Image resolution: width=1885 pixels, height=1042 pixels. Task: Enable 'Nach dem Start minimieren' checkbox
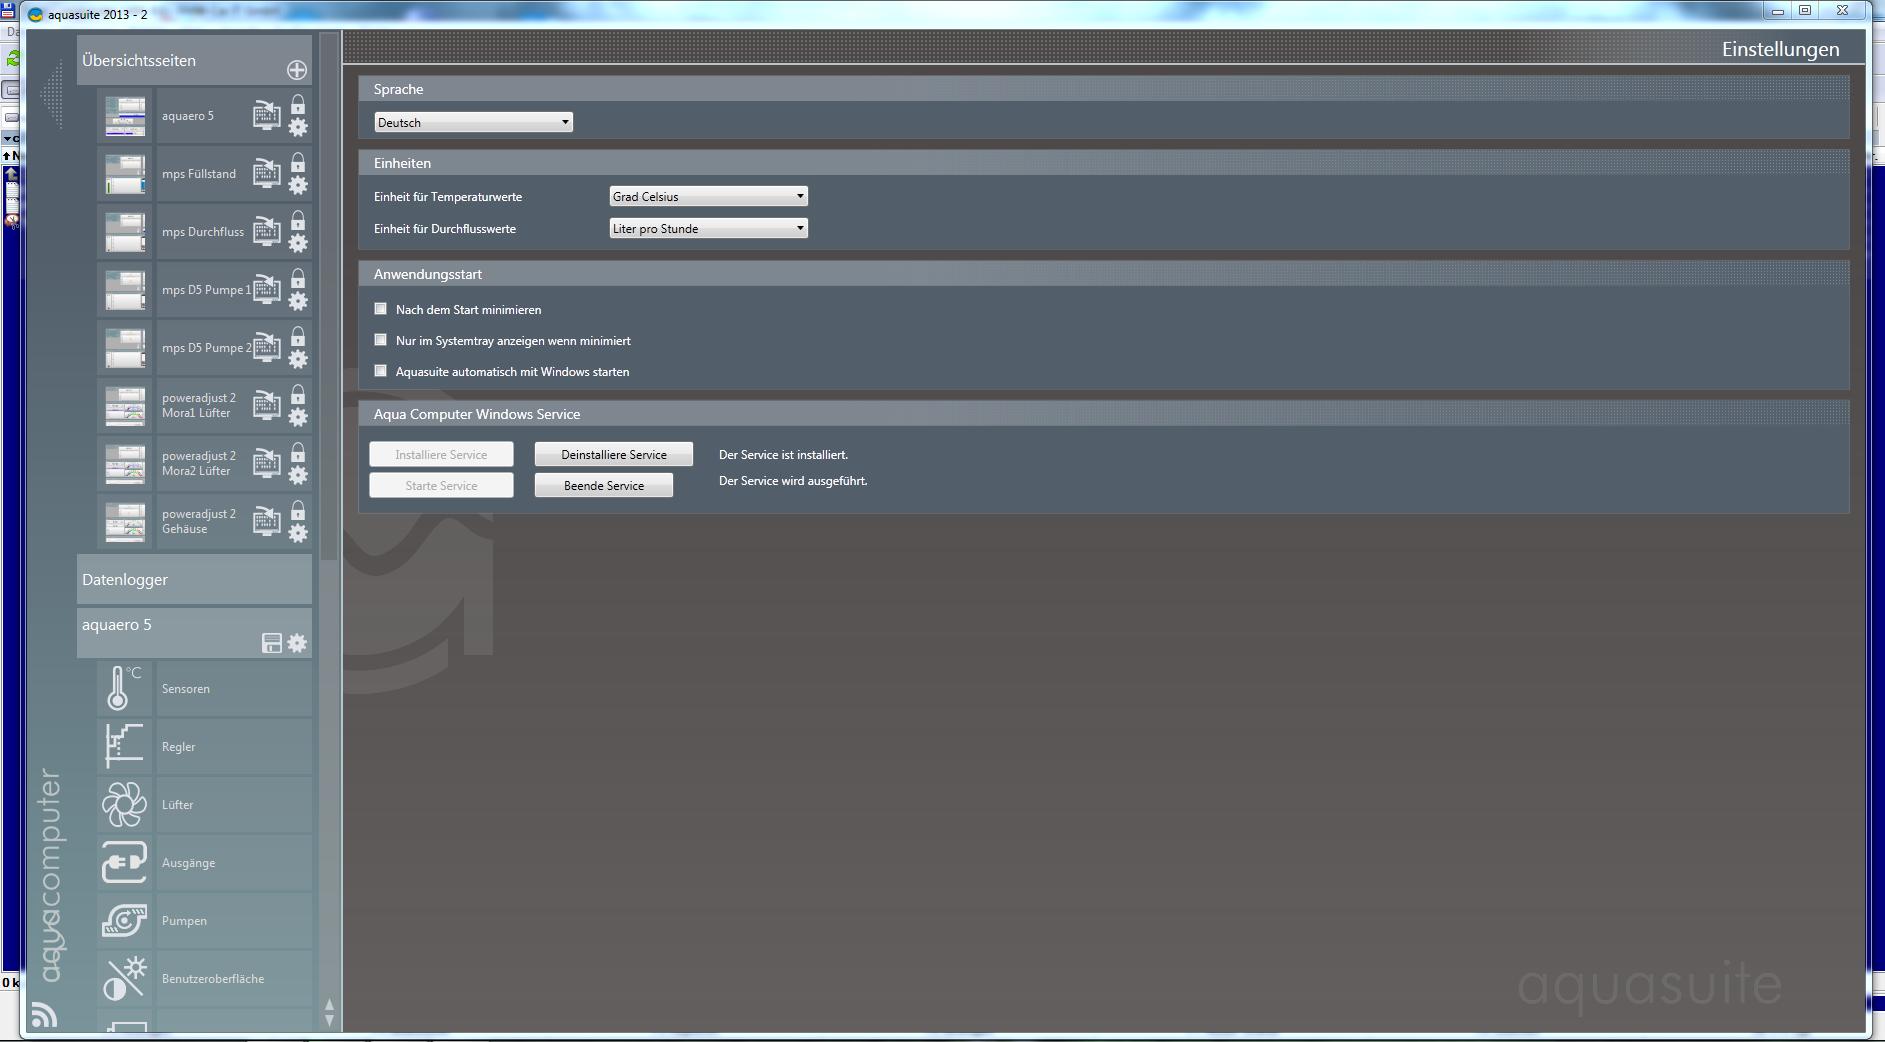pos(380,309)
